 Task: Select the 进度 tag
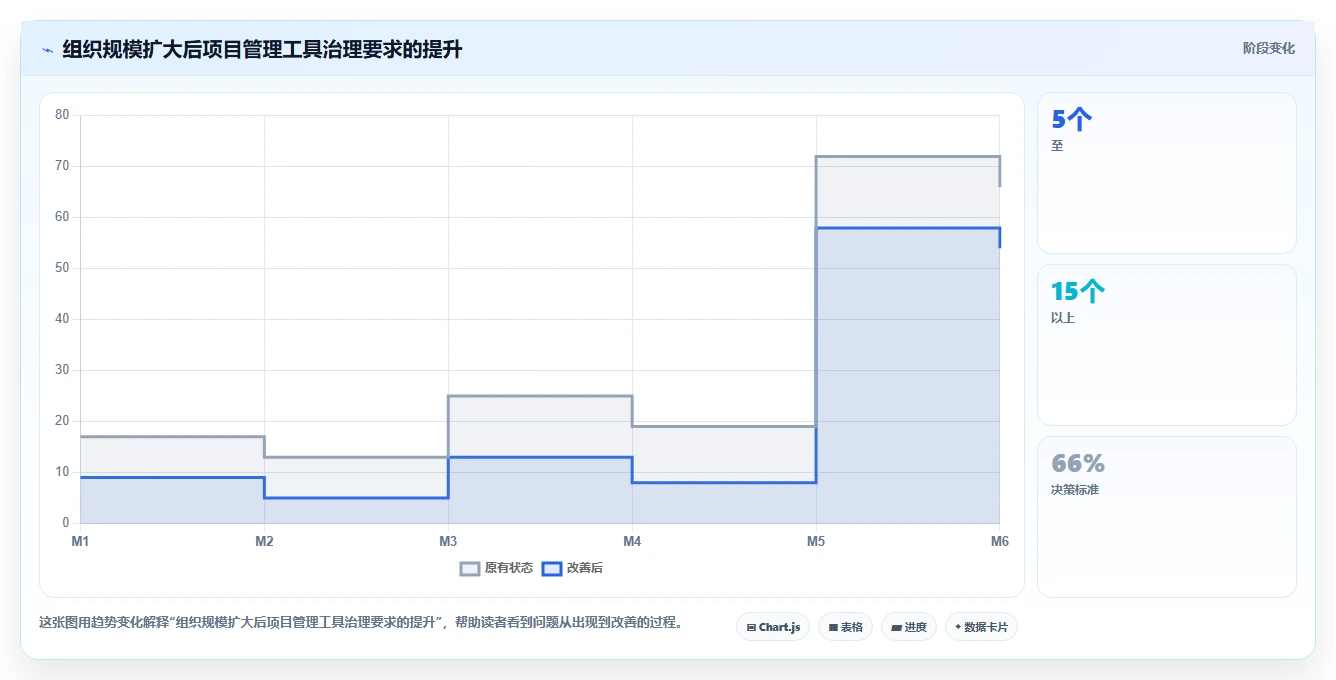[908, 627]
